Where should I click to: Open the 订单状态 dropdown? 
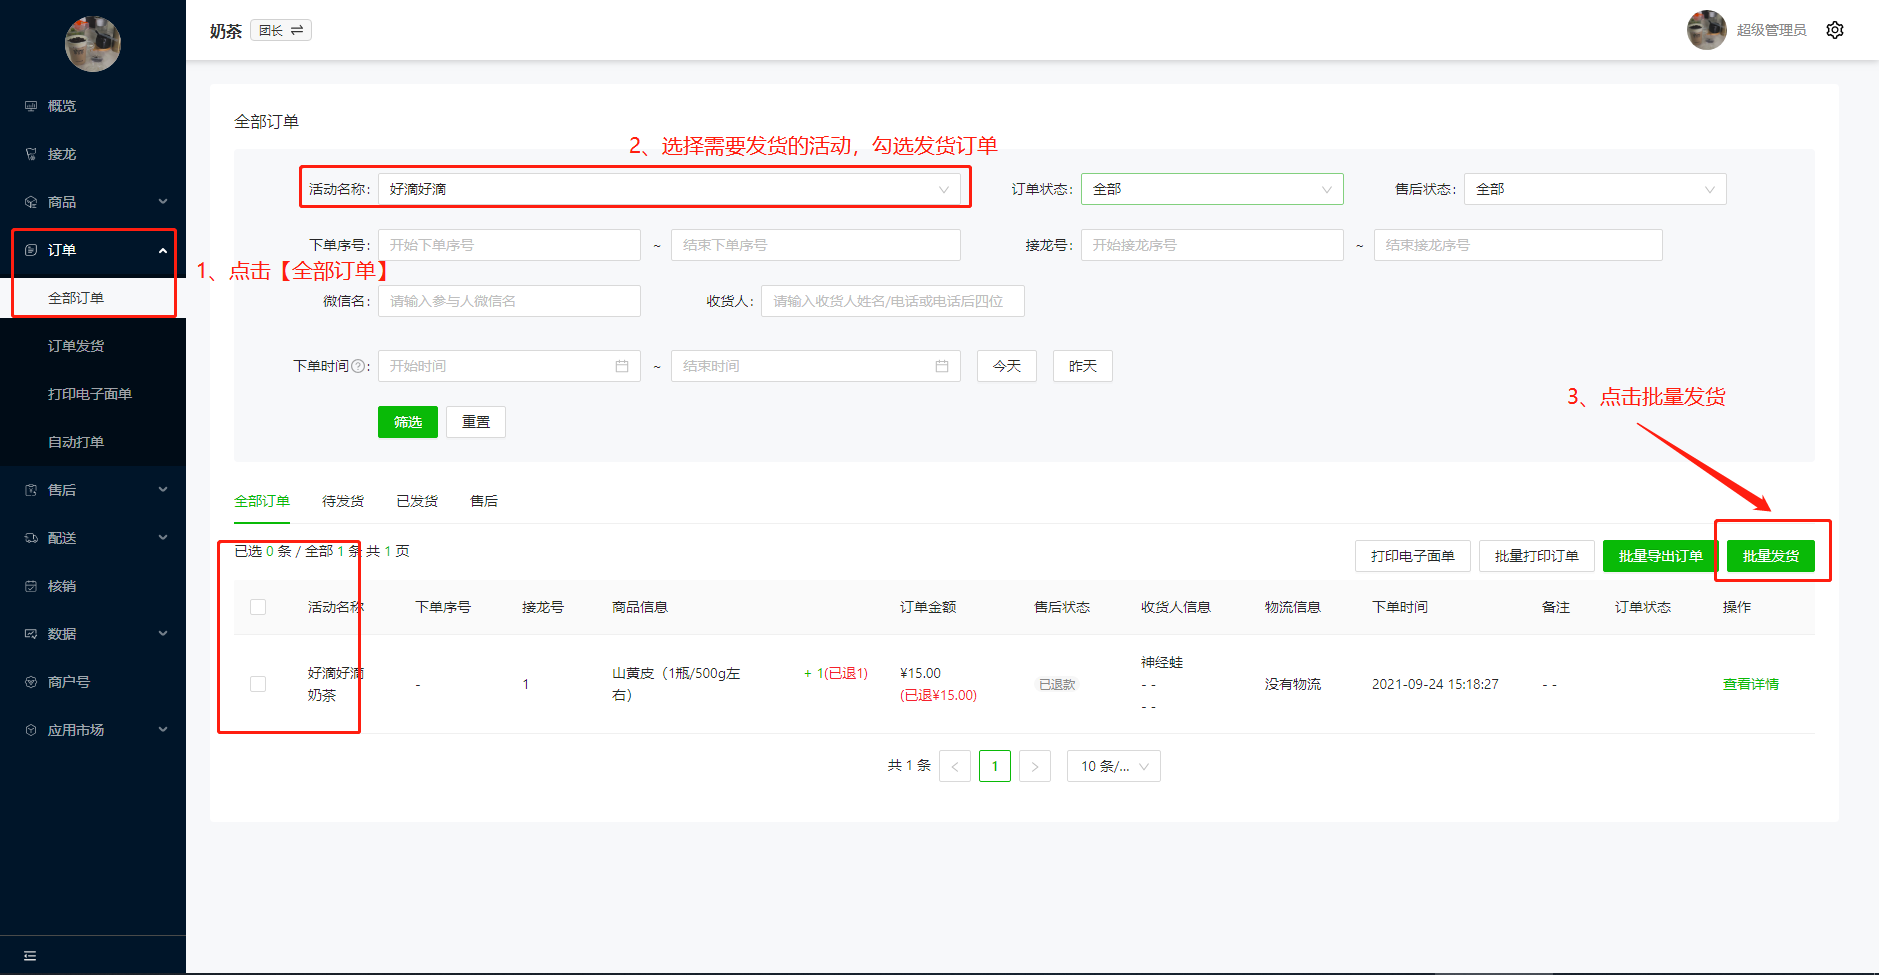[1212, 189]
